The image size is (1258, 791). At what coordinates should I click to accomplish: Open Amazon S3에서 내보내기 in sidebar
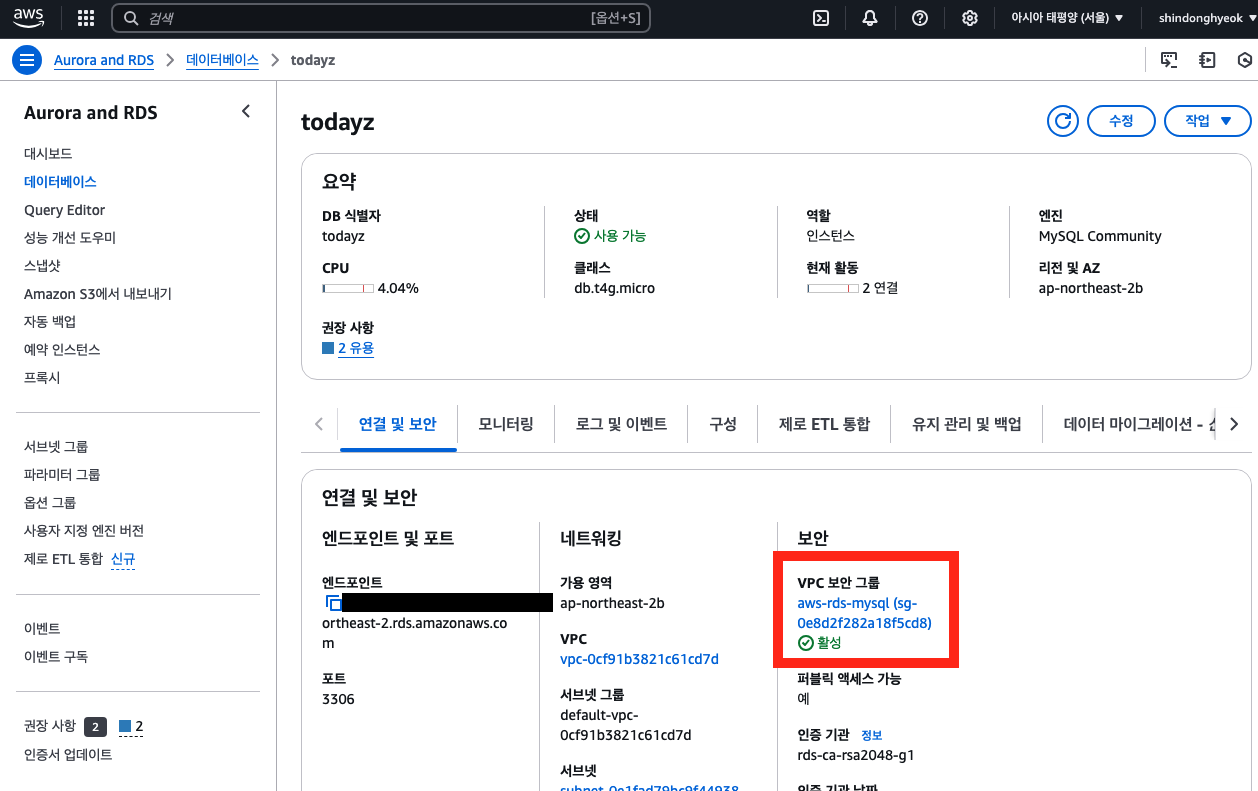tap(98, 294)
